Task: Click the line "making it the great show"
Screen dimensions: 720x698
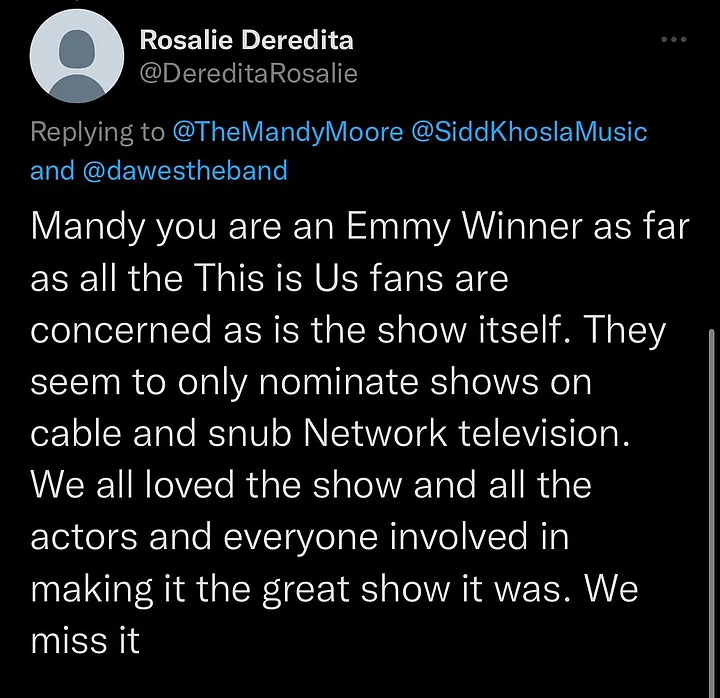Action: [242, 590]
